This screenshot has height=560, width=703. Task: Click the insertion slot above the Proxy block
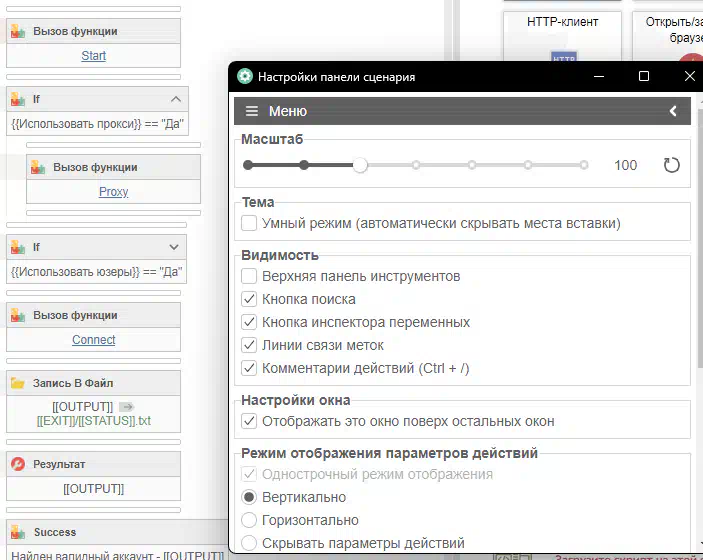113,145
